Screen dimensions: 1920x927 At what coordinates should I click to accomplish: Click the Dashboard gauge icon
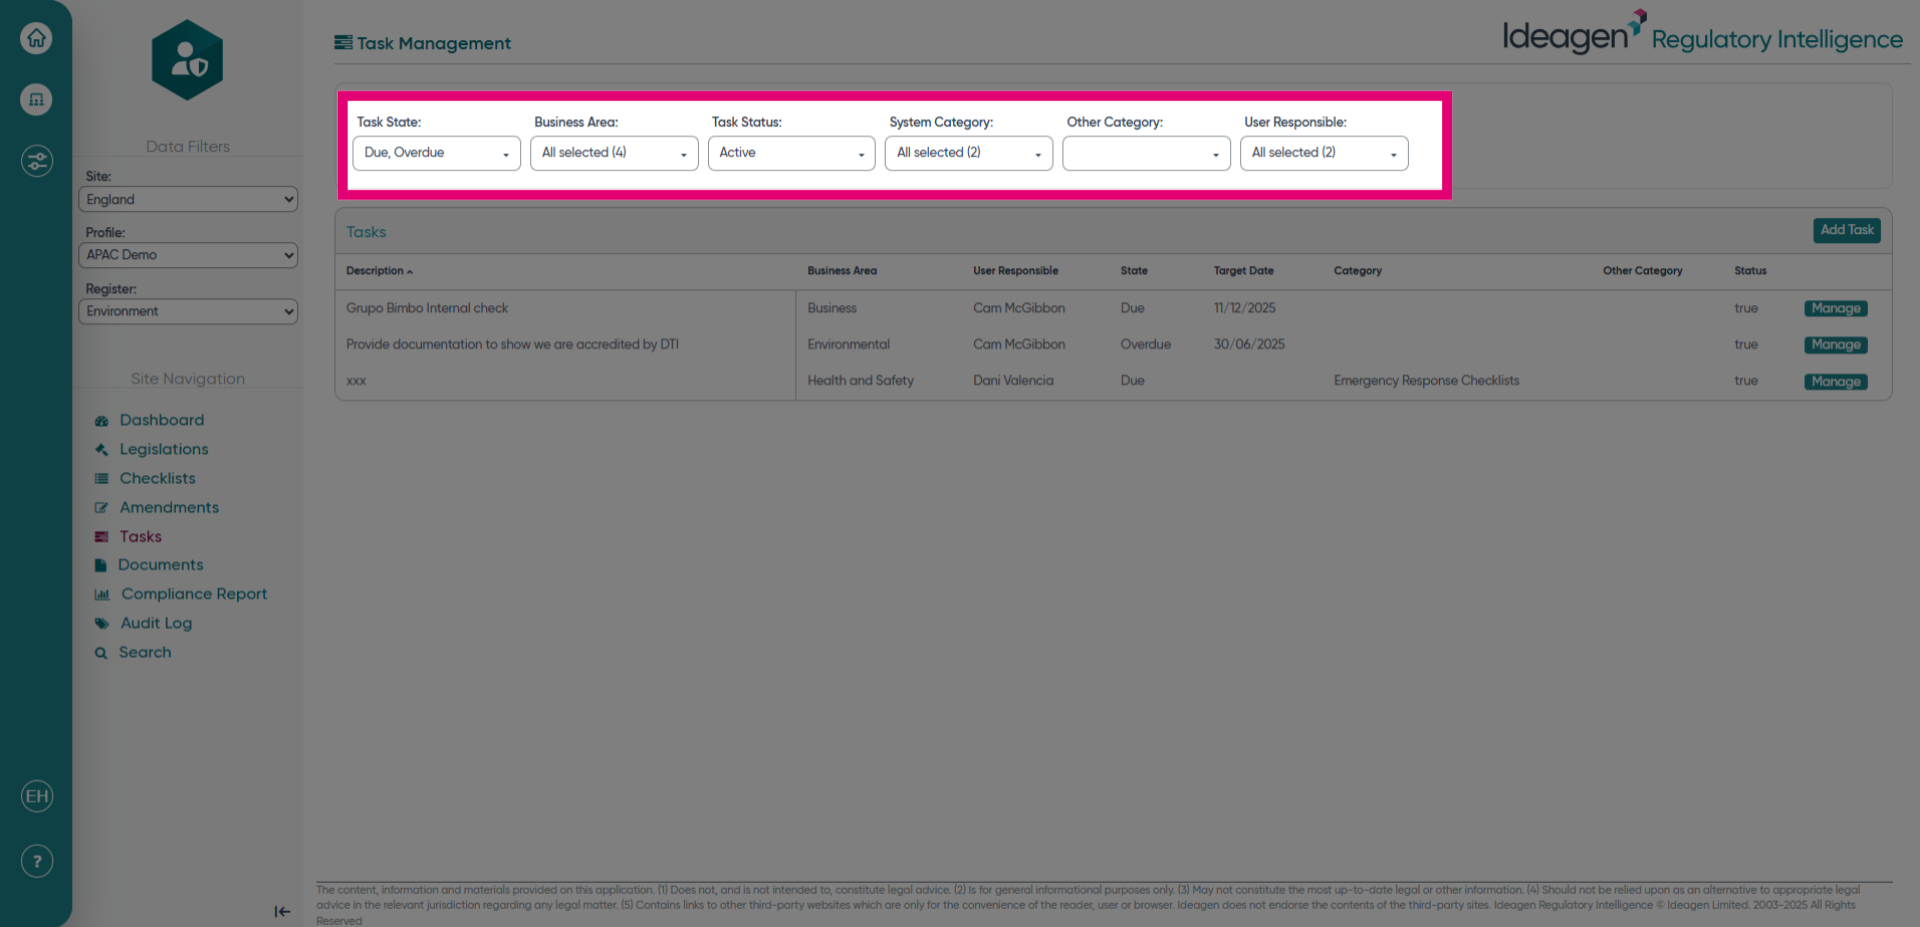click(x=101, y=421)
